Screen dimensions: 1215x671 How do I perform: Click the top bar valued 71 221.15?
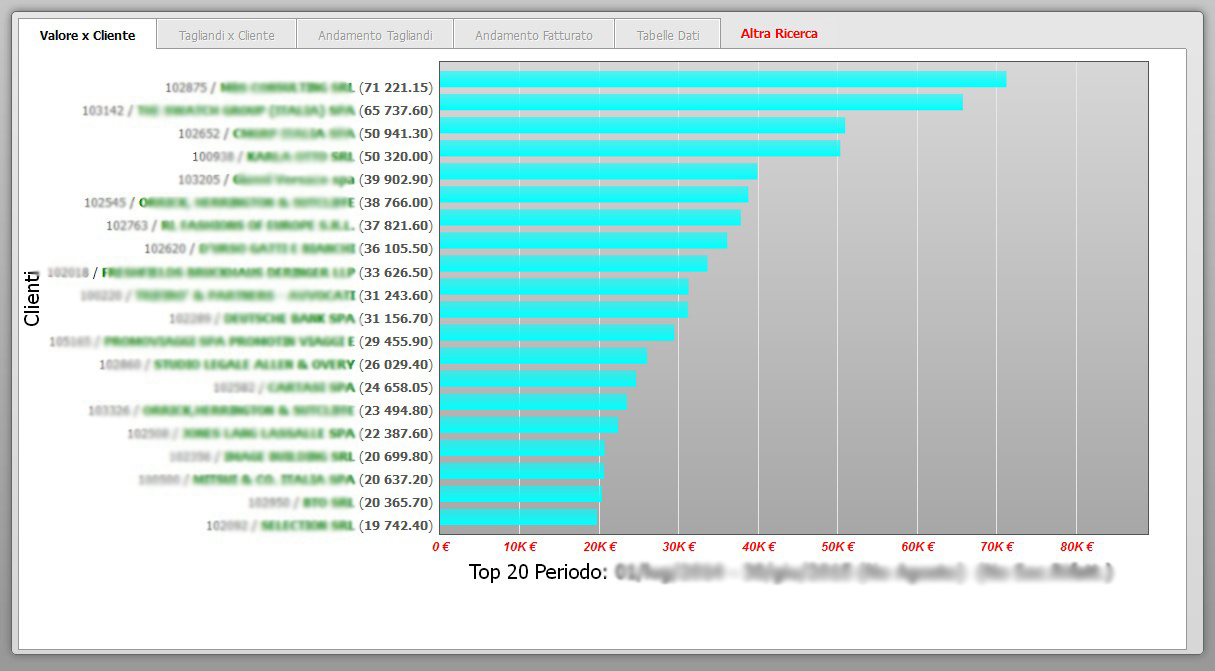click(723, 79)
